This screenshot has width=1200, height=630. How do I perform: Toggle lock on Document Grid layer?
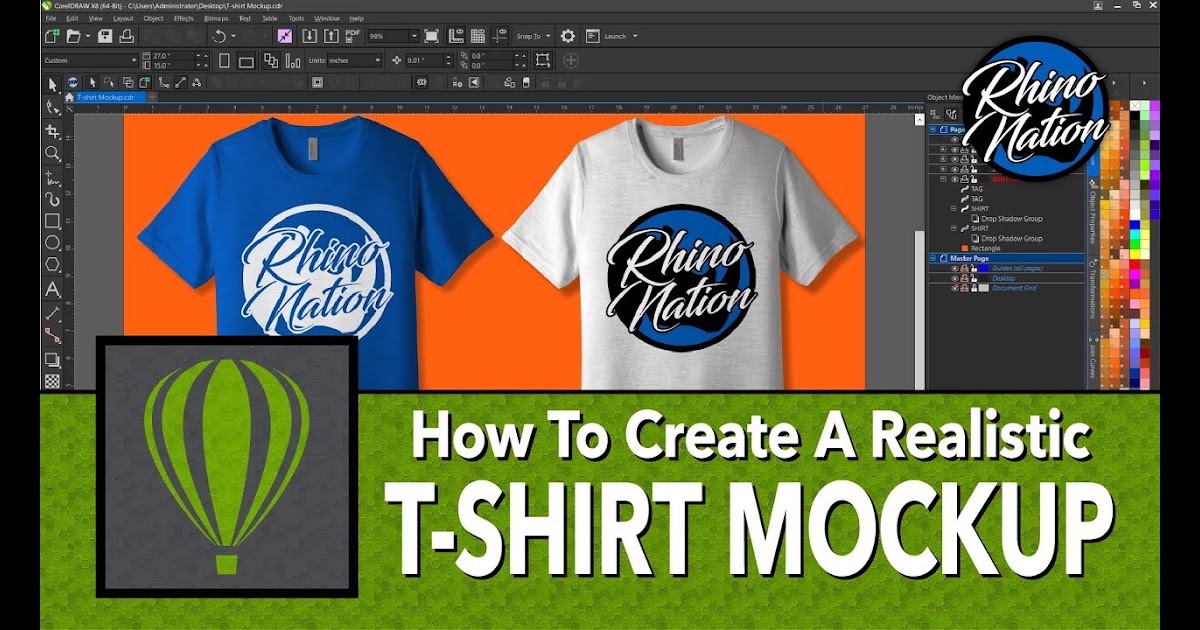[x=972, y=288]
